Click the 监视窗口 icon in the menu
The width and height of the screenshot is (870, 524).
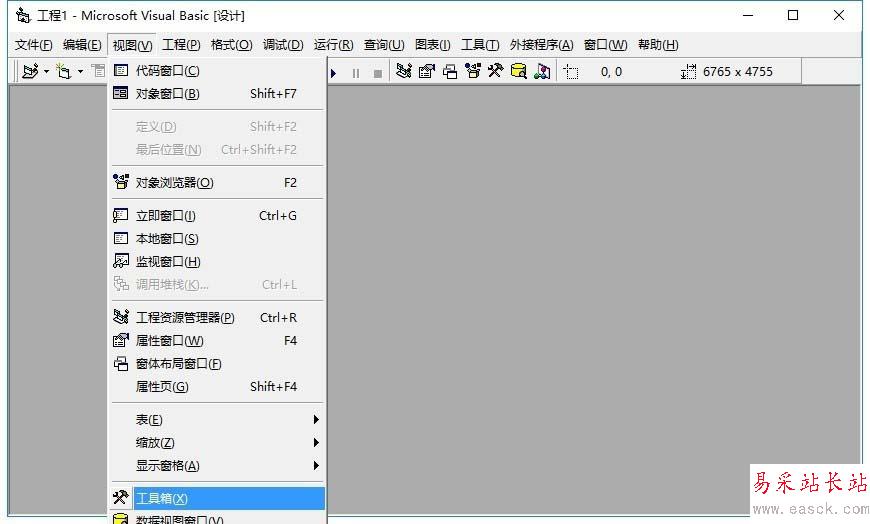click(120, 261)
